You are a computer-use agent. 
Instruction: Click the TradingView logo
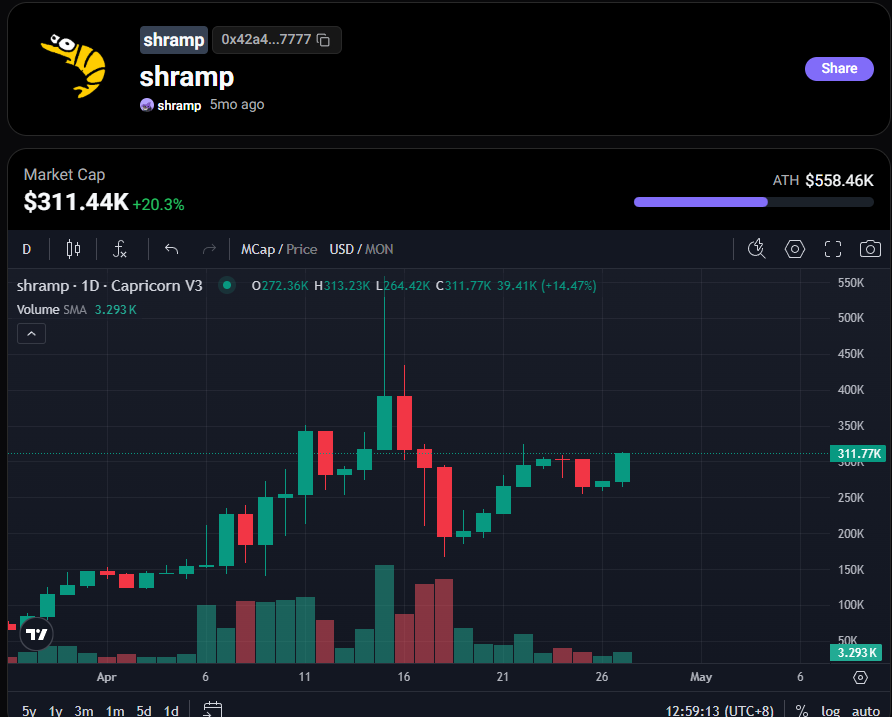(36, 634)
